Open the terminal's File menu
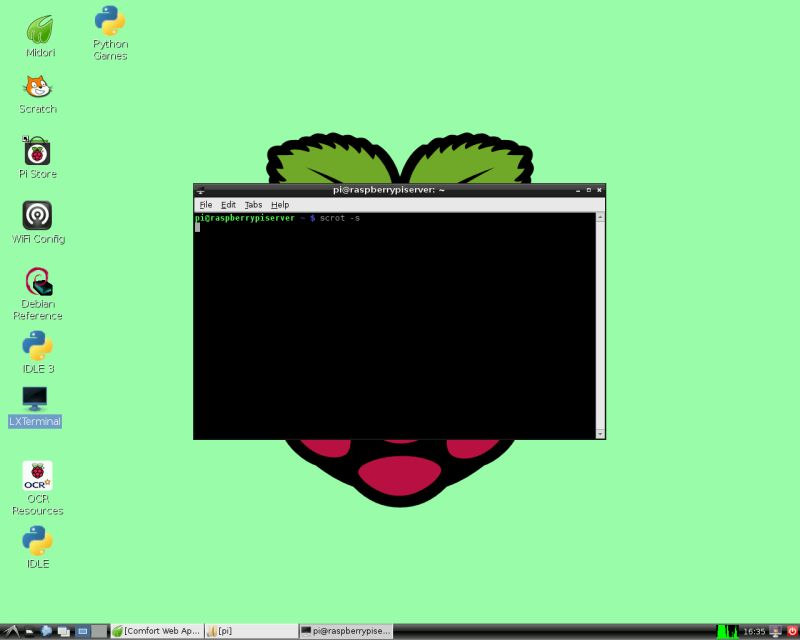The image size is (800, 640). click(205, 204)
